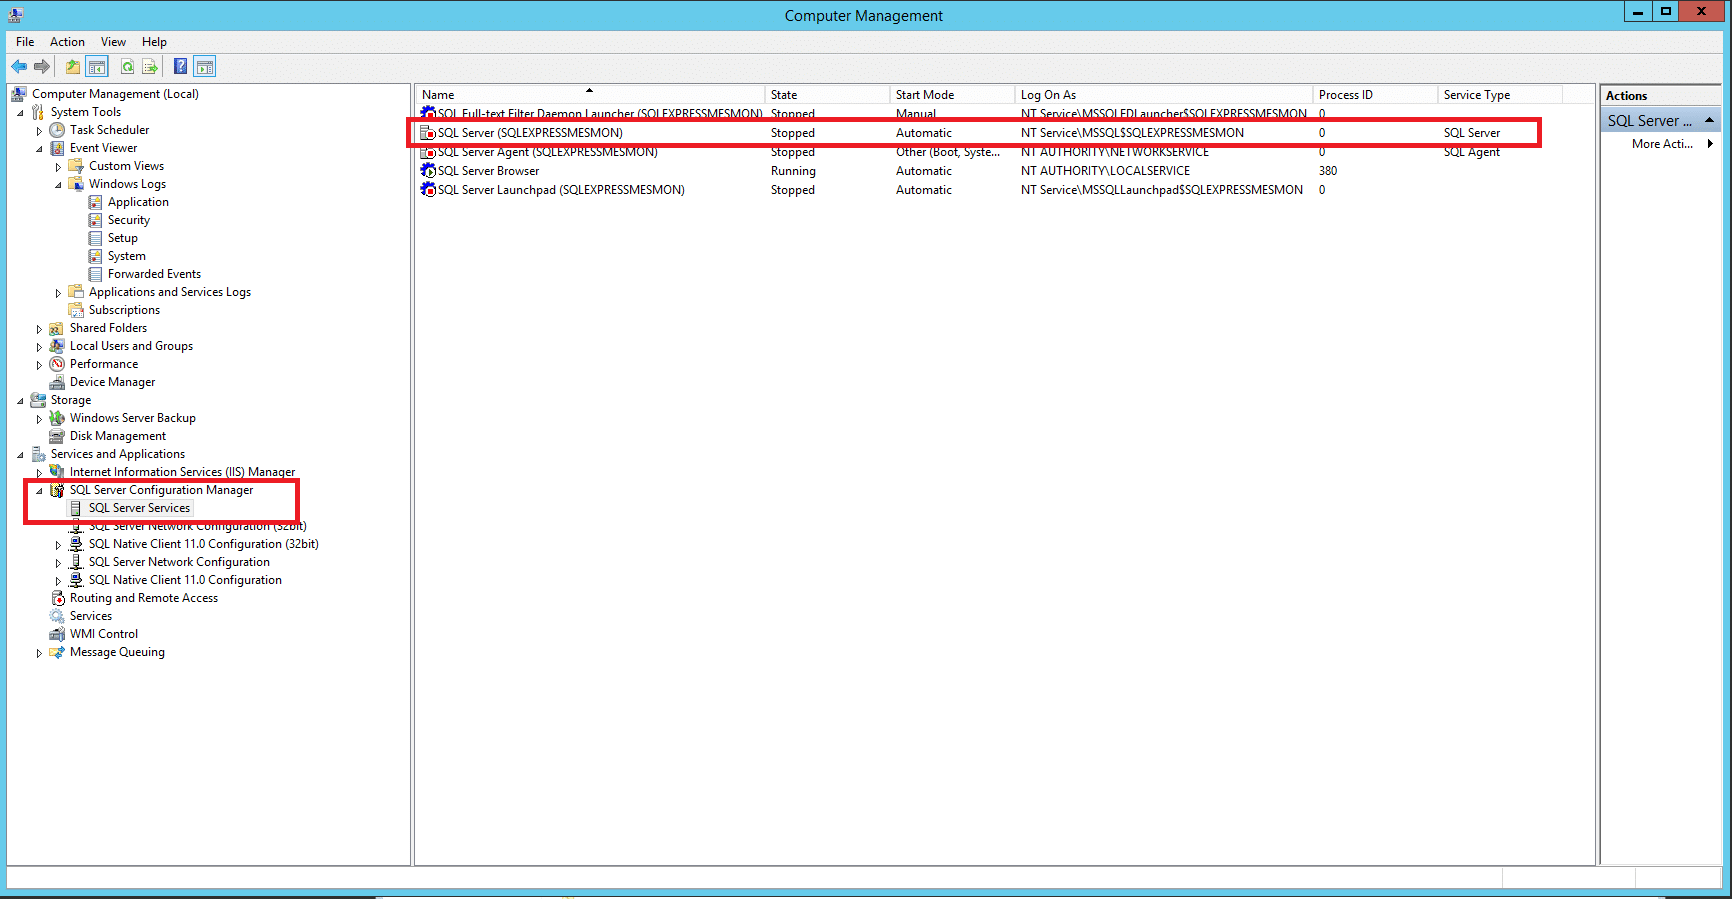Sort by State column header
The height and width of the screenshot is (899, 1732).
(x=828, y=95)
